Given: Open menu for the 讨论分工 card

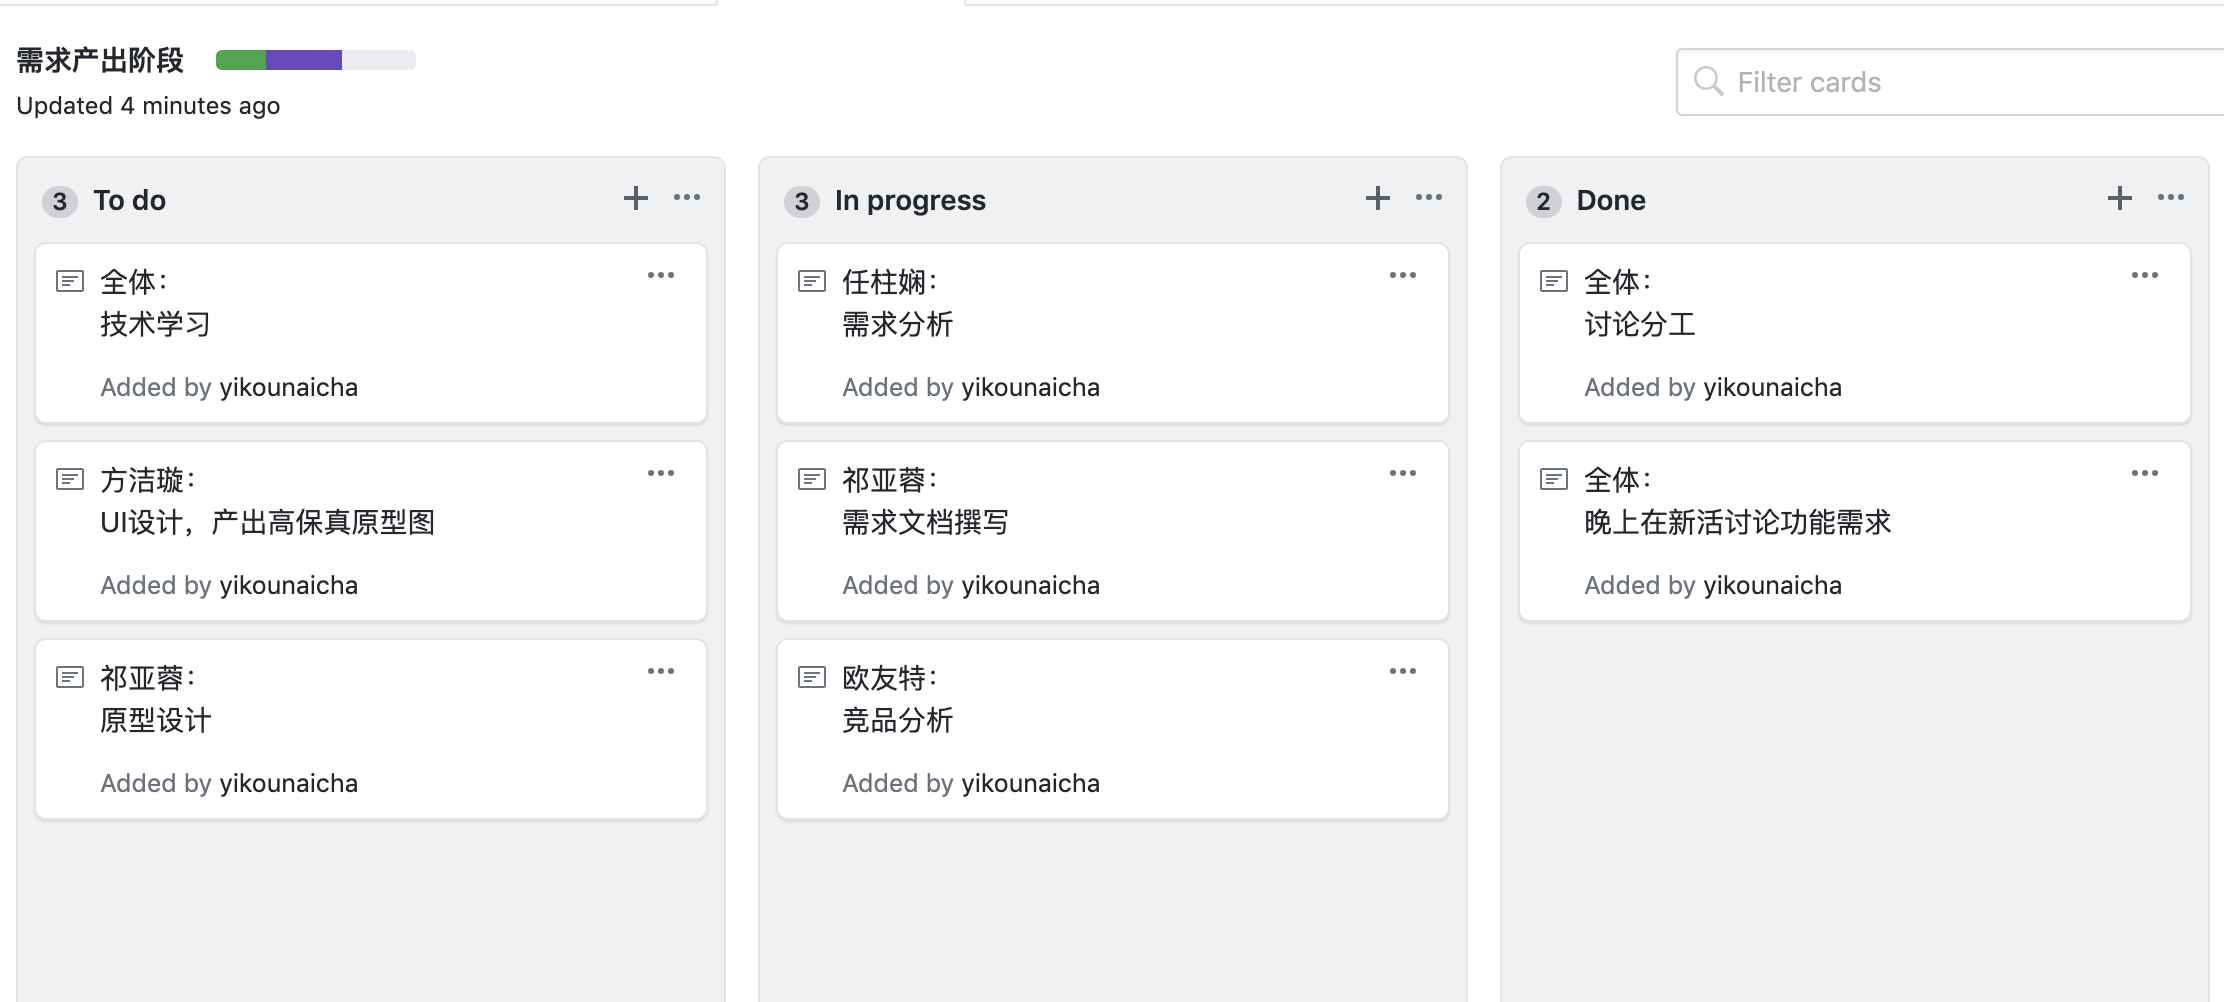Looking at the screenshot, I should point(2145,275).
